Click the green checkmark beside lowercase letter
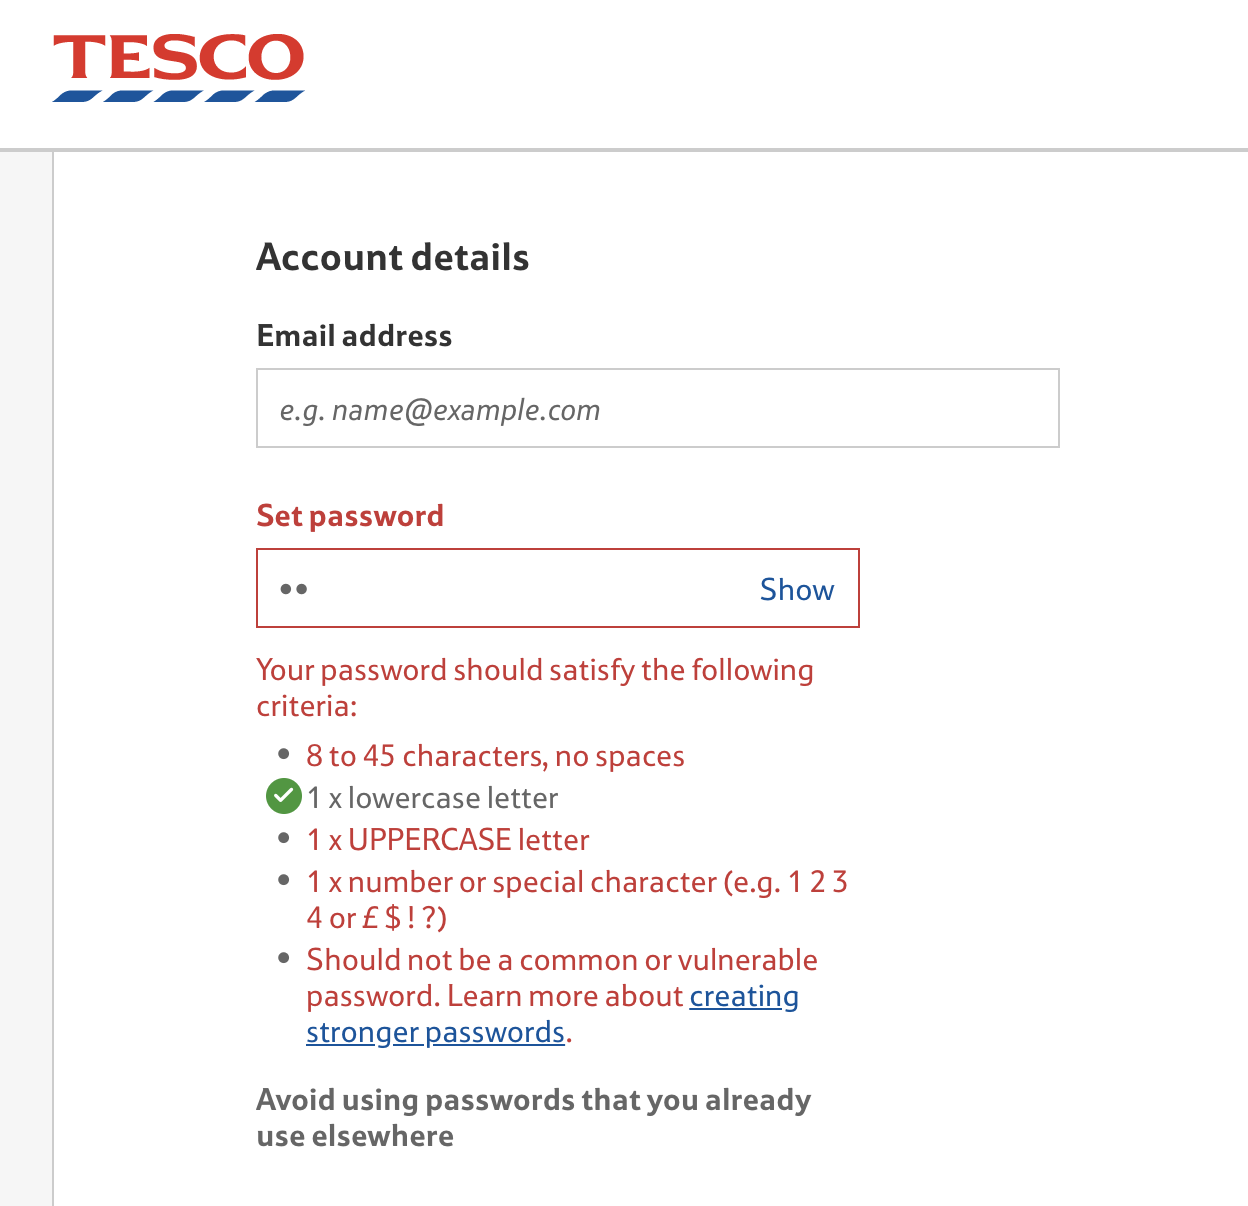1248x1206 pixels. (x=284, y=797)
